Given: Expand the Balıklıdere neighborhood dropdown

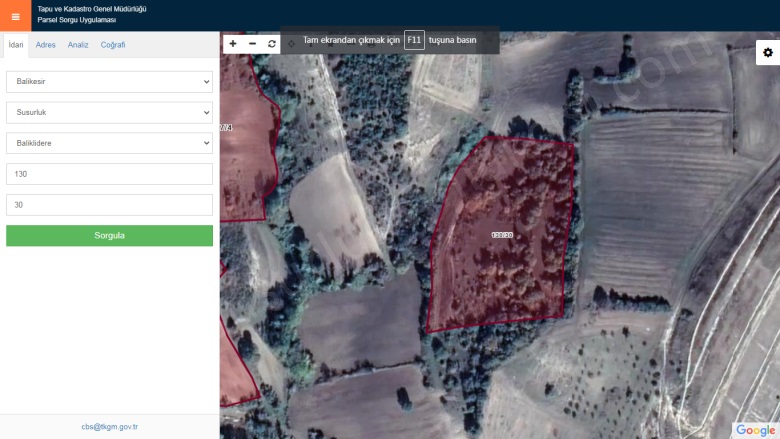Looking at the screenshot, I should (x=109, y=143).
